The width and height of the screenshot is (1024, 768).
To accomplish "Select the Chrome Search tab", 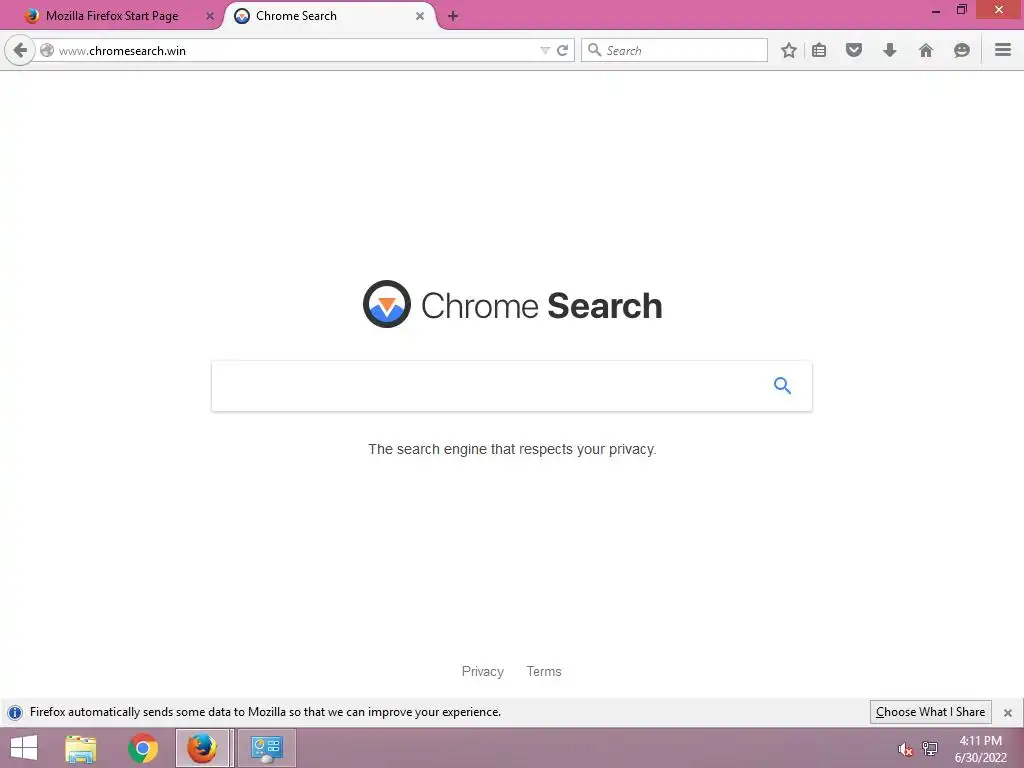I will pos(327,16).
